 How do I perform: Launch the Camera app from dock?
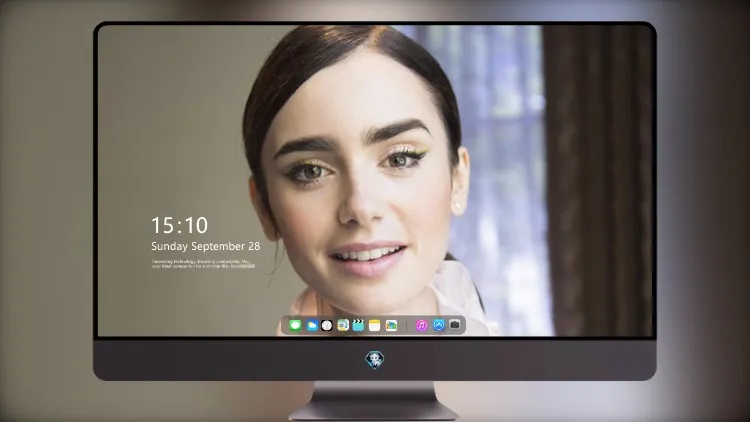click(455, 325)
